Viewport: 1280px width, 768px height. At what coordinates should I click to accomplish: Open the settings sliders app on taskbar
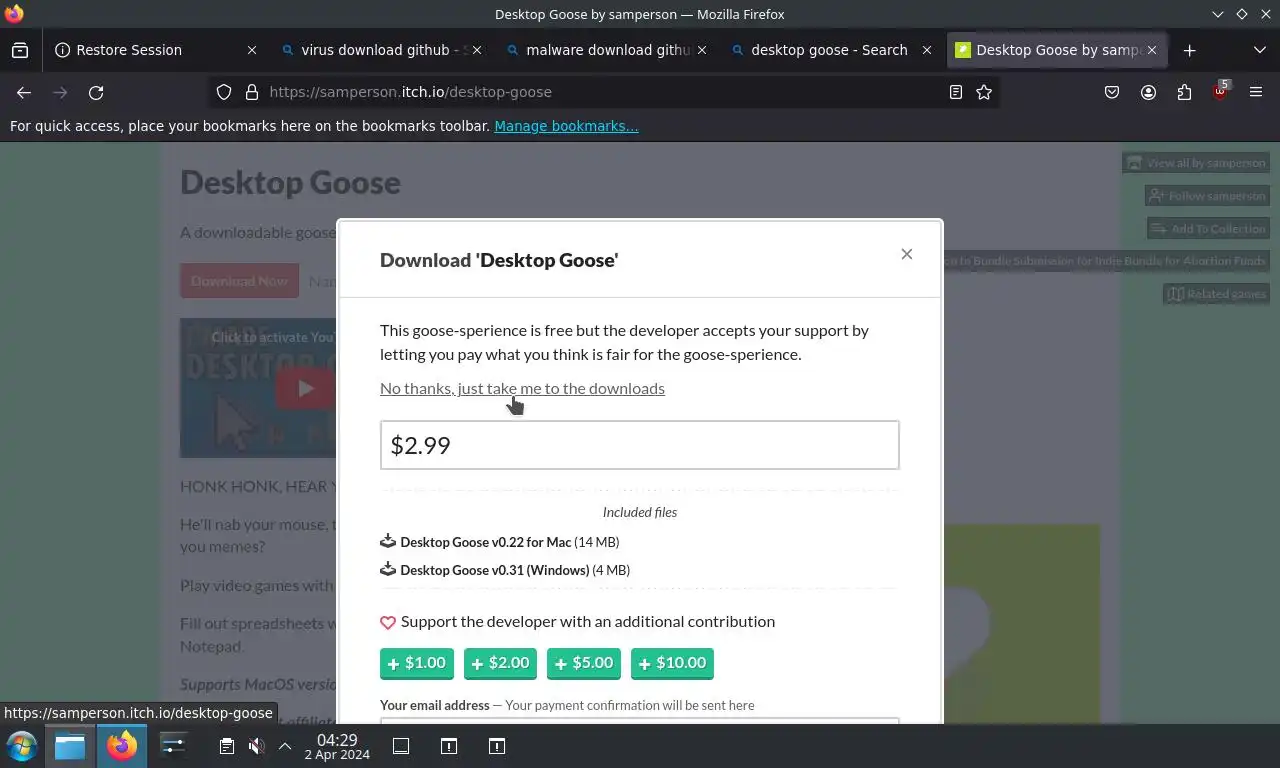(x=173, y=745)
